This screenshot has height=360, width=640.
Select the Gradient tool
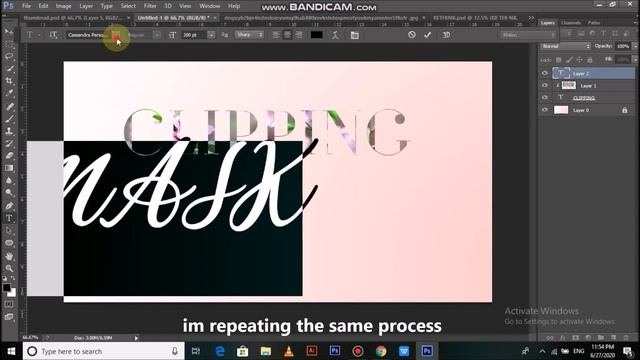point(9,168)
